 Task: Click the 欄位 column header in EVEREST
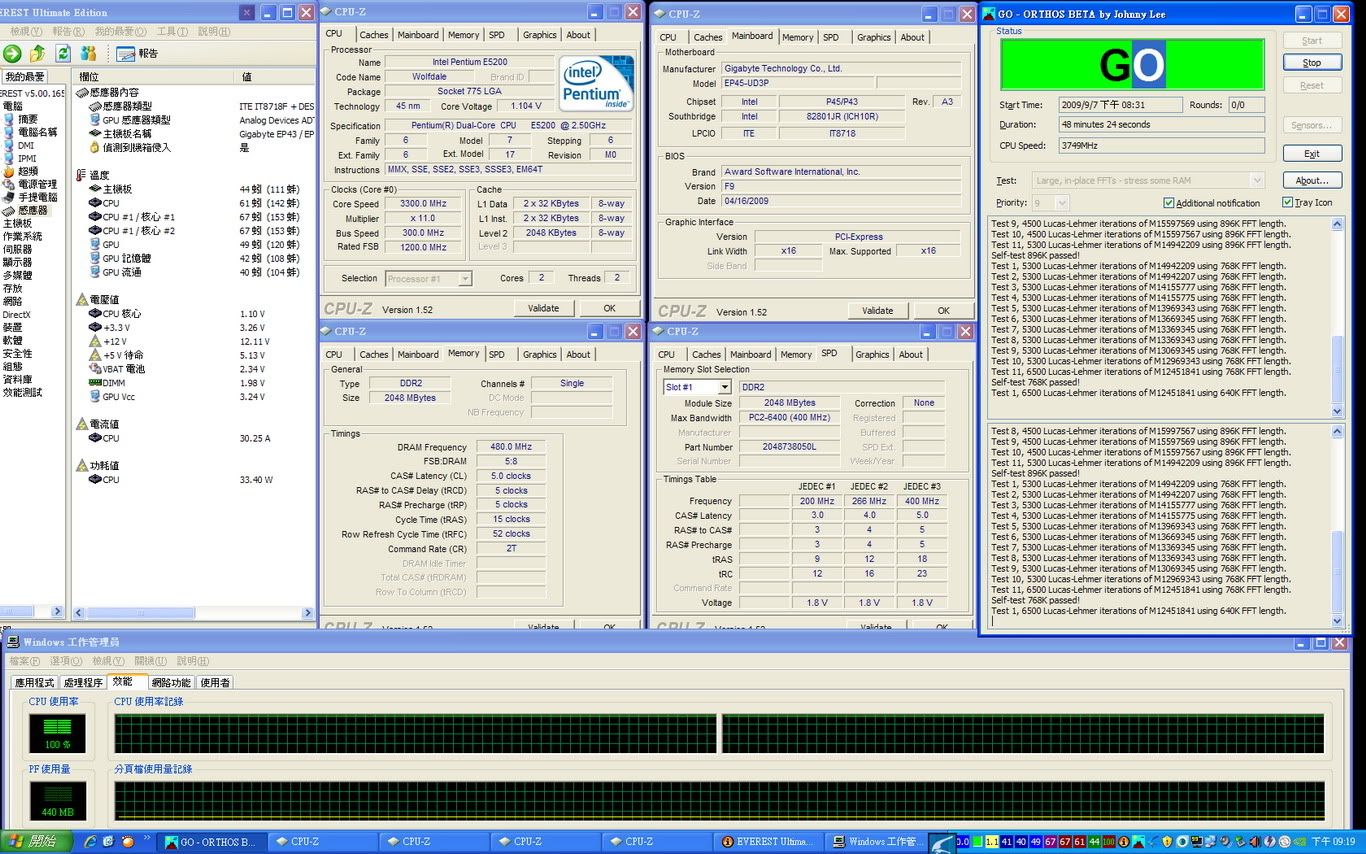(155, 76)
